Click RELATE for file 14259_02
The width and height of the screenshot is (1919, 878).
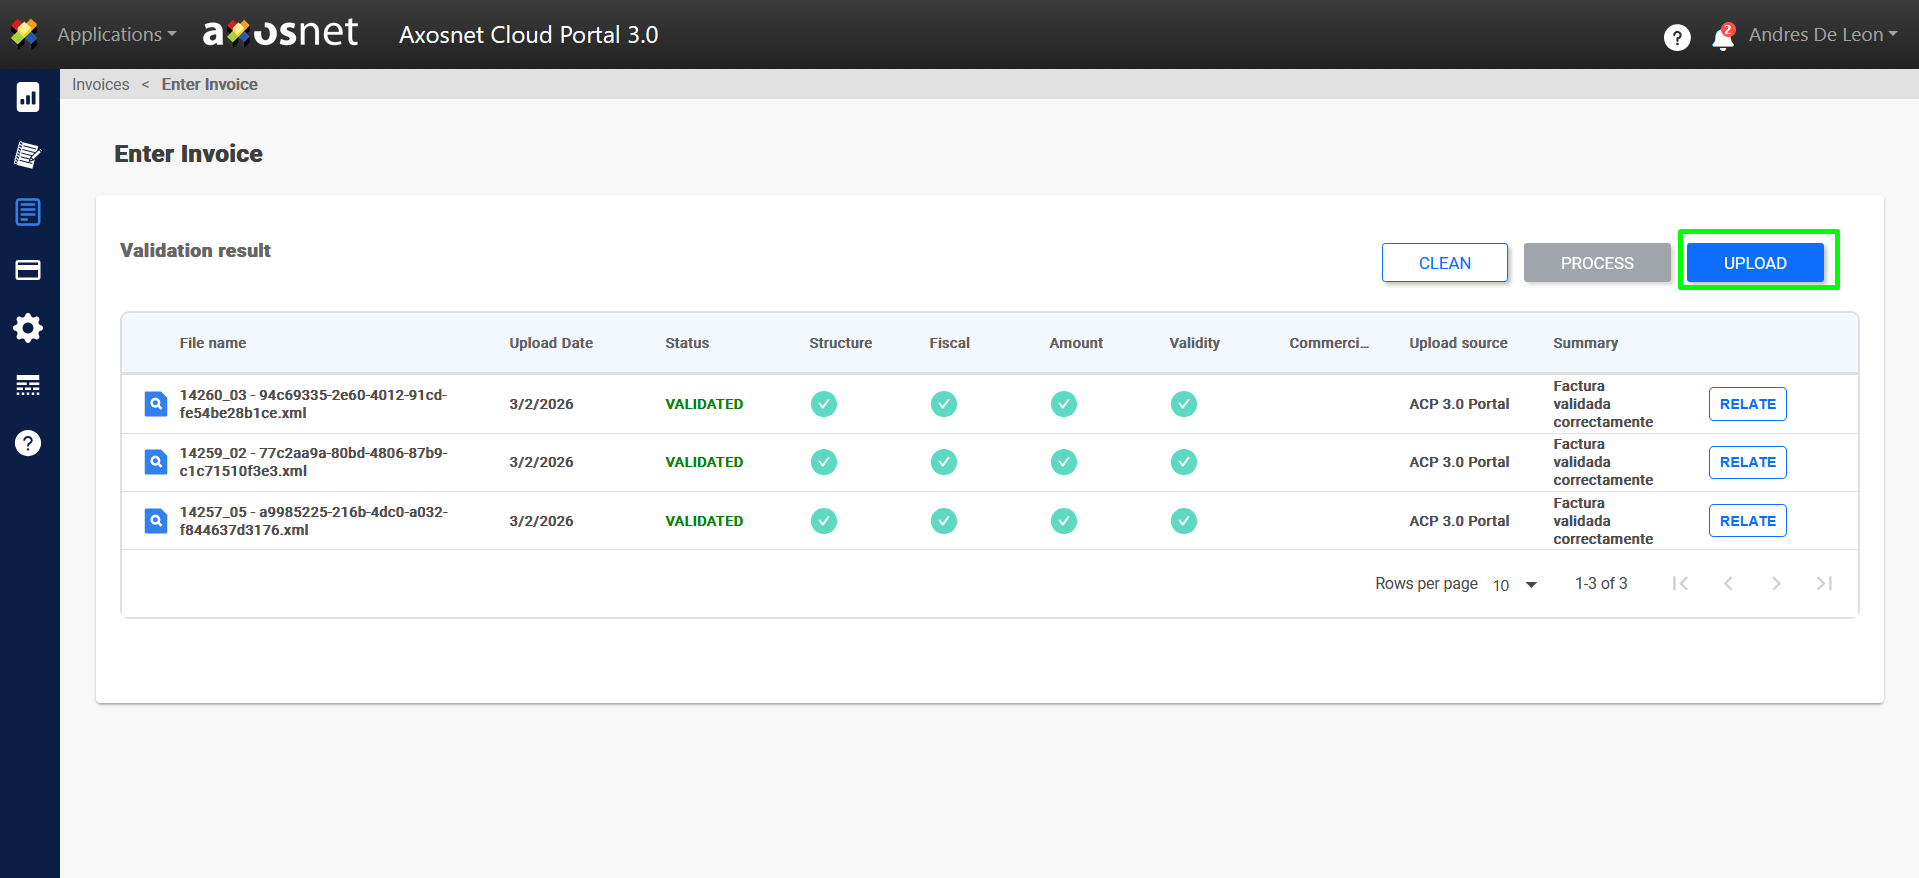coord(1747,462)
